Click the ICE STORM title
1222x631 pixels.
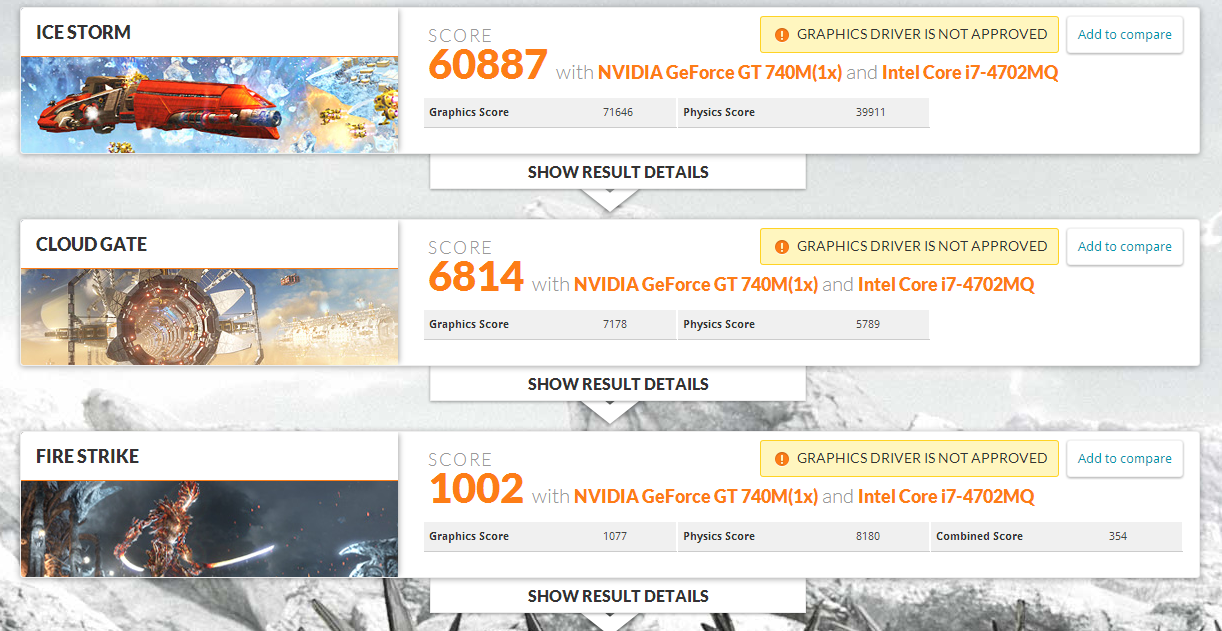click(x=83, y=32)
